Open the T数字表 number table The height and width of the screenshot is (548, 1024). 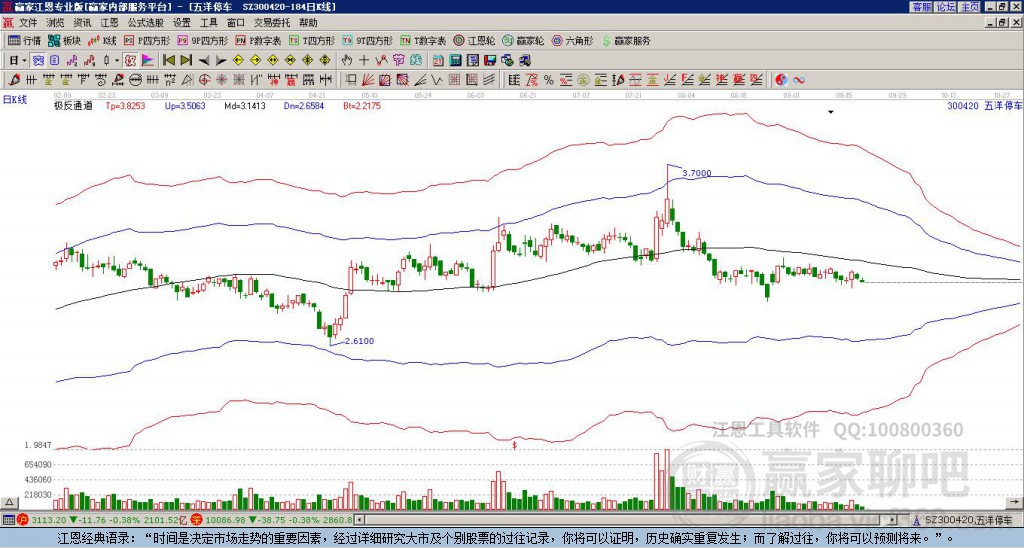pyautogui.click(x=423, y=40)
